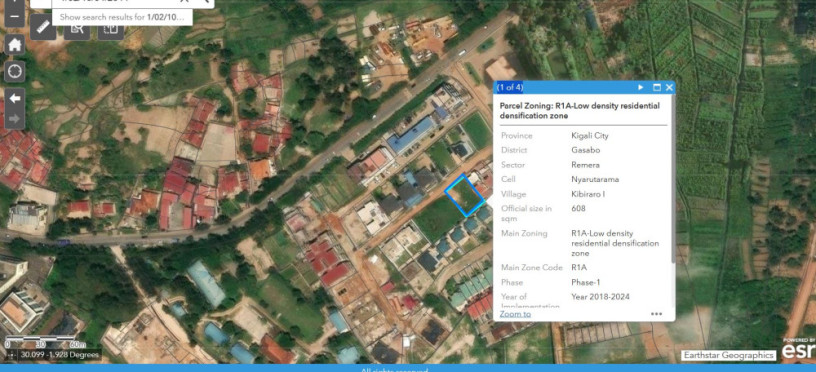
Task: Select the 'Year 2018-2024' value
Action: [x=600, y=297]
